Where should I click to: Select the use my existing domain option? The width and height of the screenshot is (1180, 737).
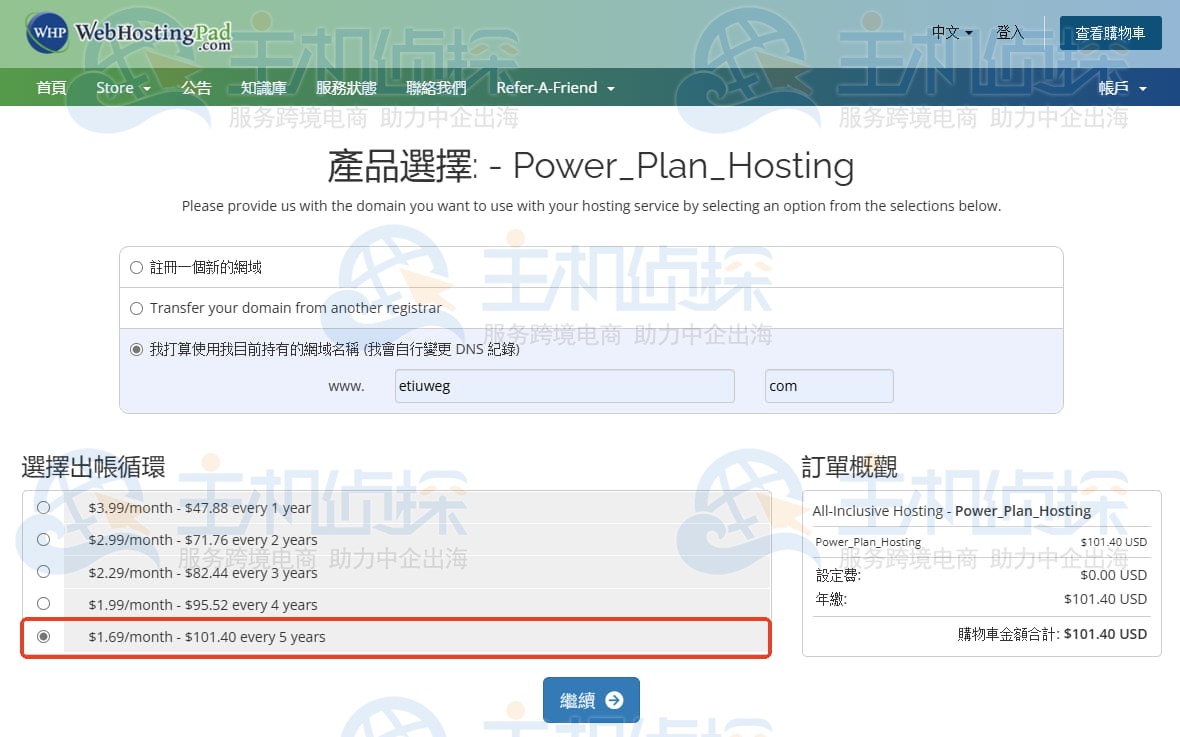point(136,349)
